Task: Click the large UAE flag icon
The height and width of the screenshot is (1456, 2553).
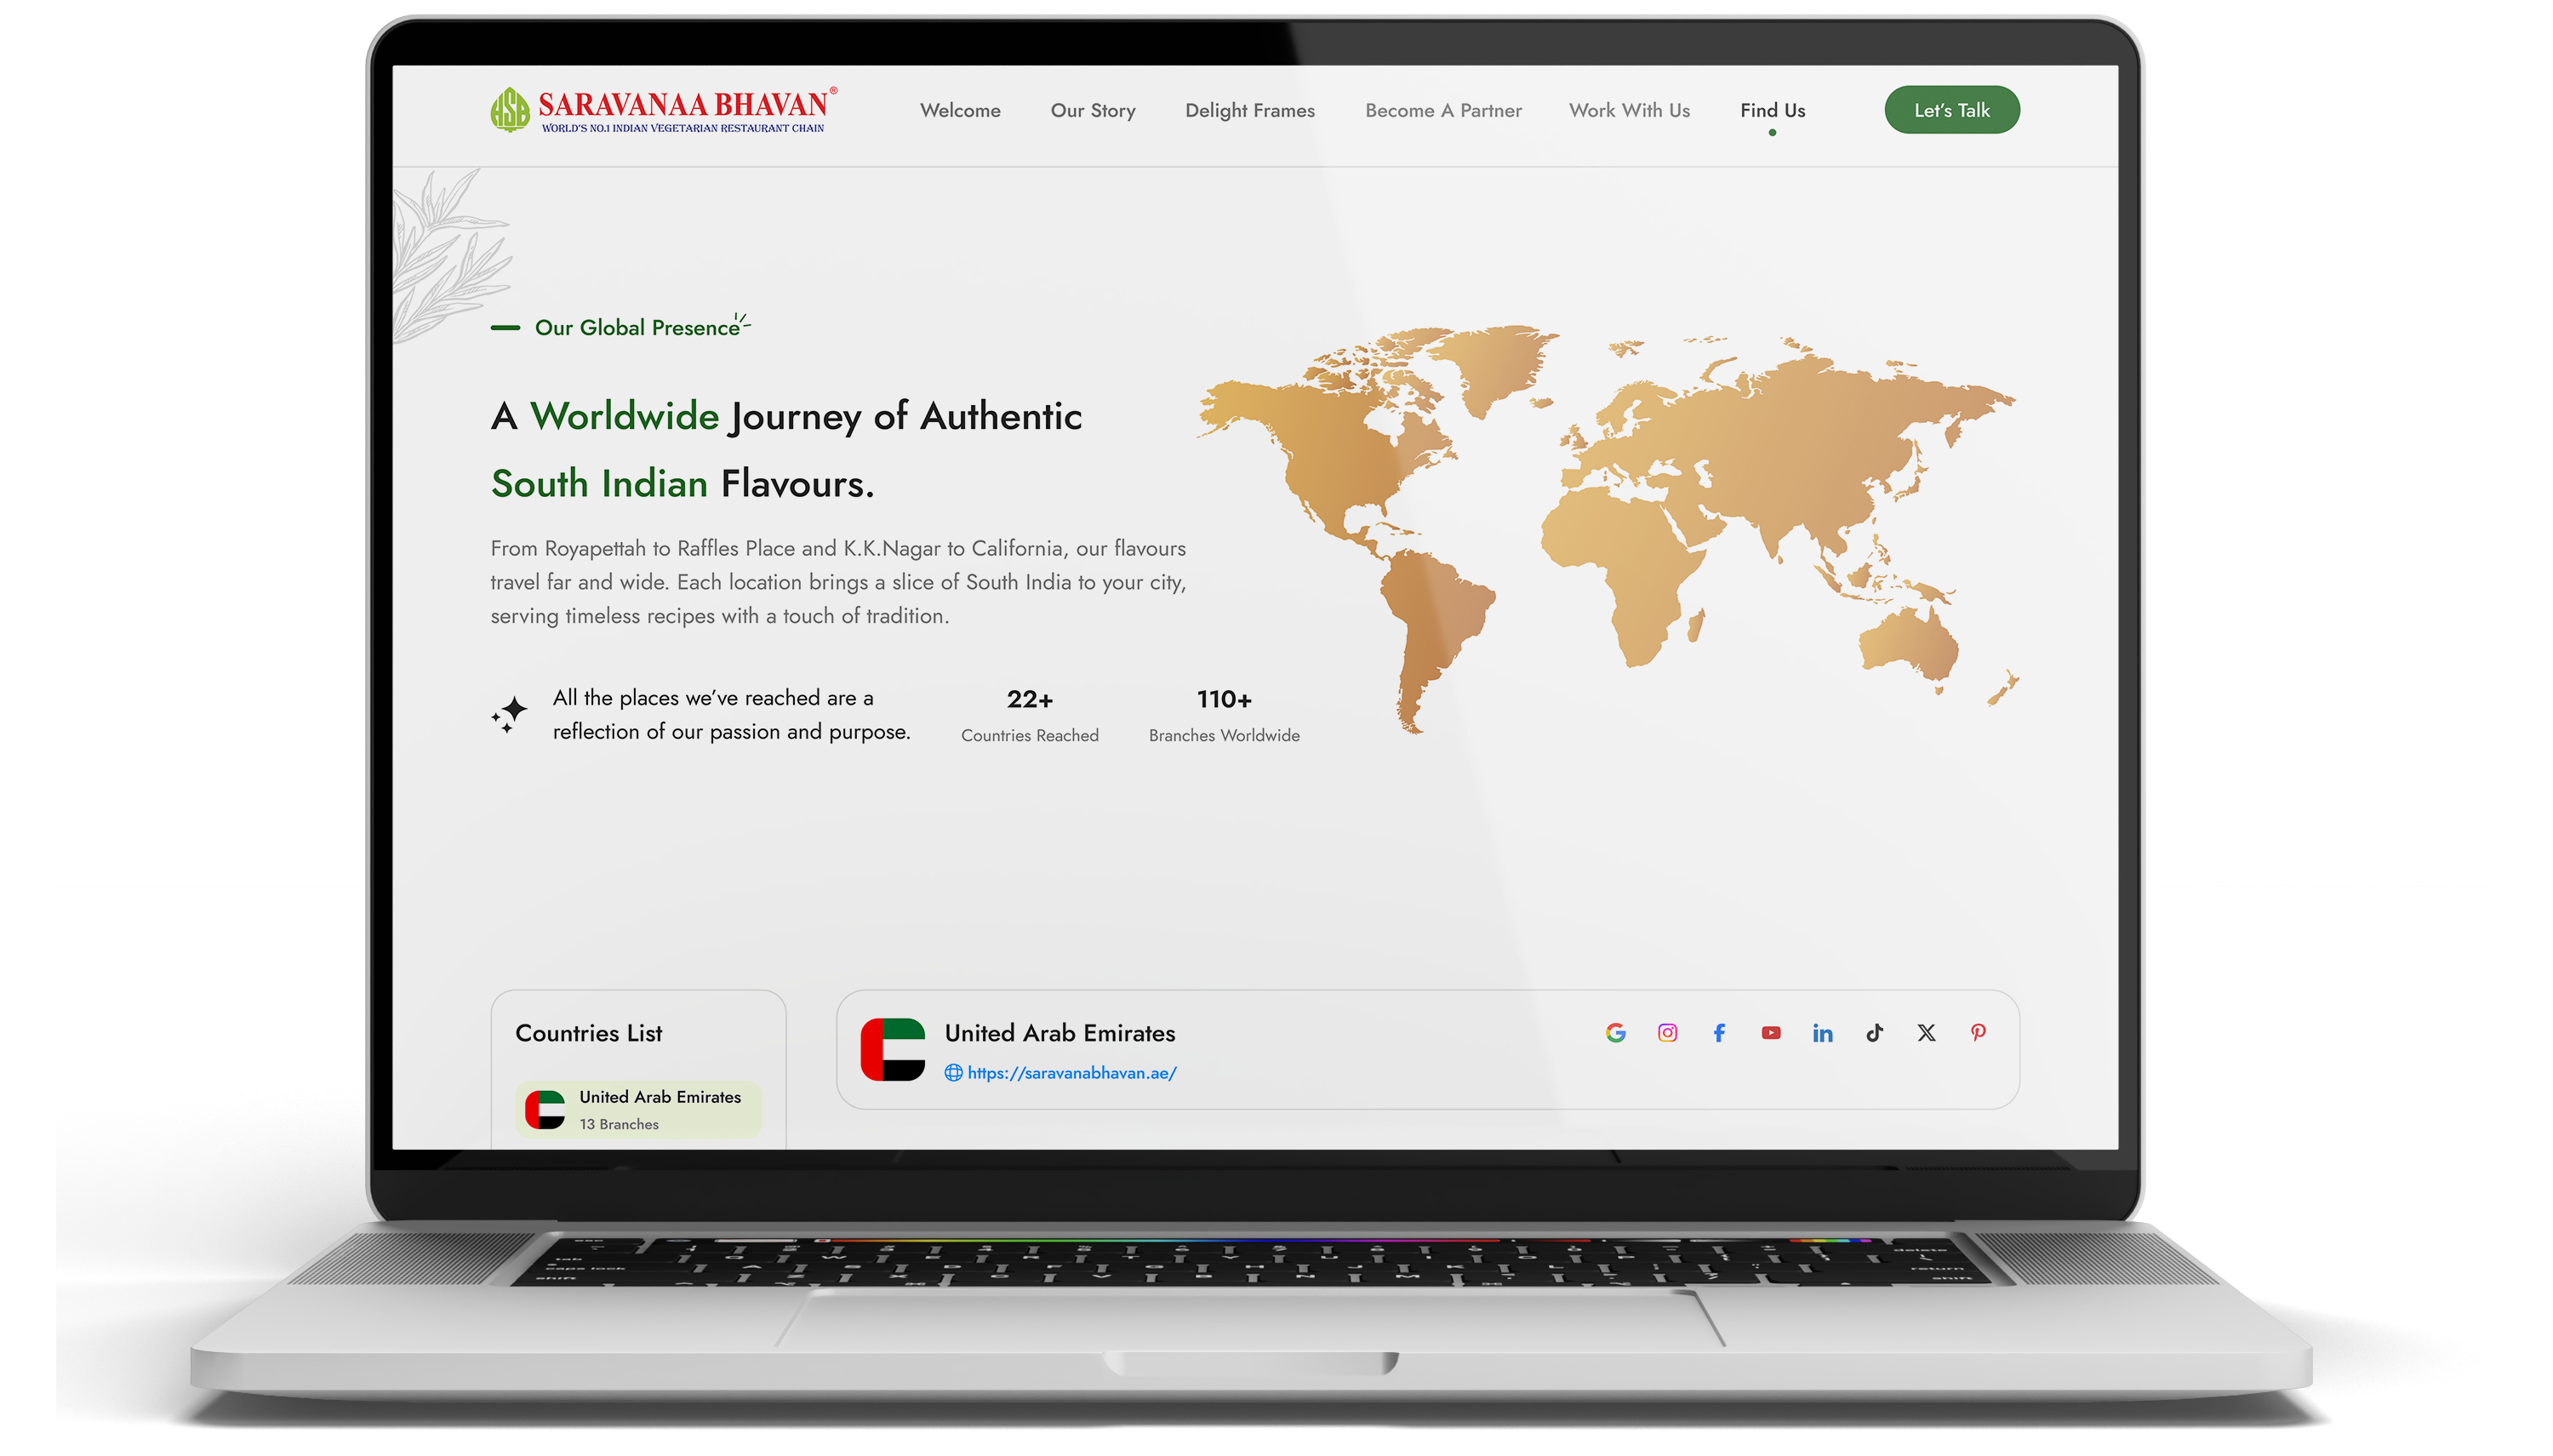Action: click(892, 1049)
